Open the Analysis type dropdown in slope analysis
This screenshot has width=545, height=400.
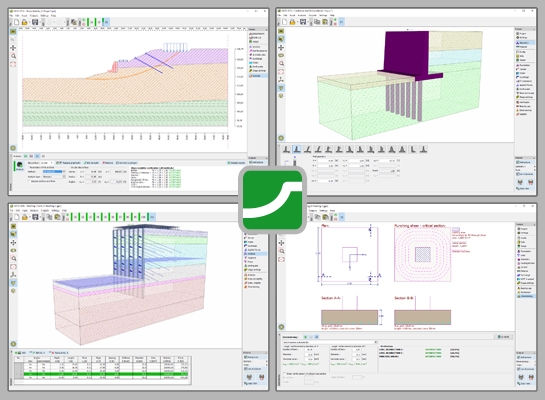[x=54, y=177]
